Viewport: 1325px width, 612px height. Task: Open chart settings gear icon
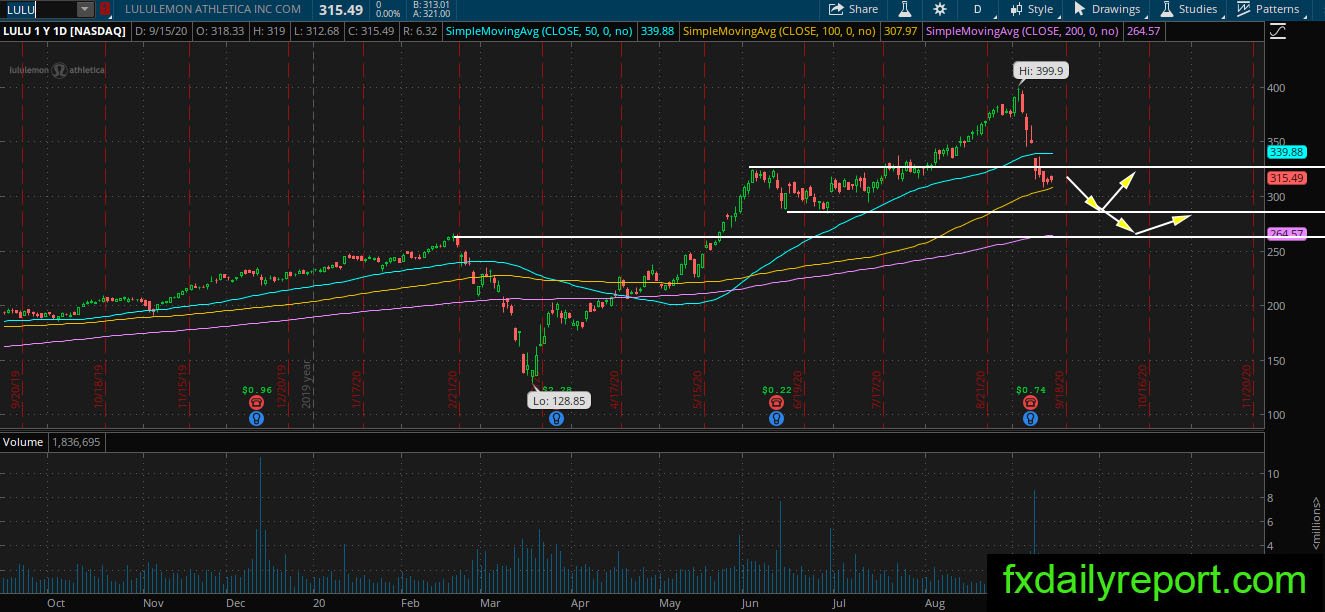940,9
